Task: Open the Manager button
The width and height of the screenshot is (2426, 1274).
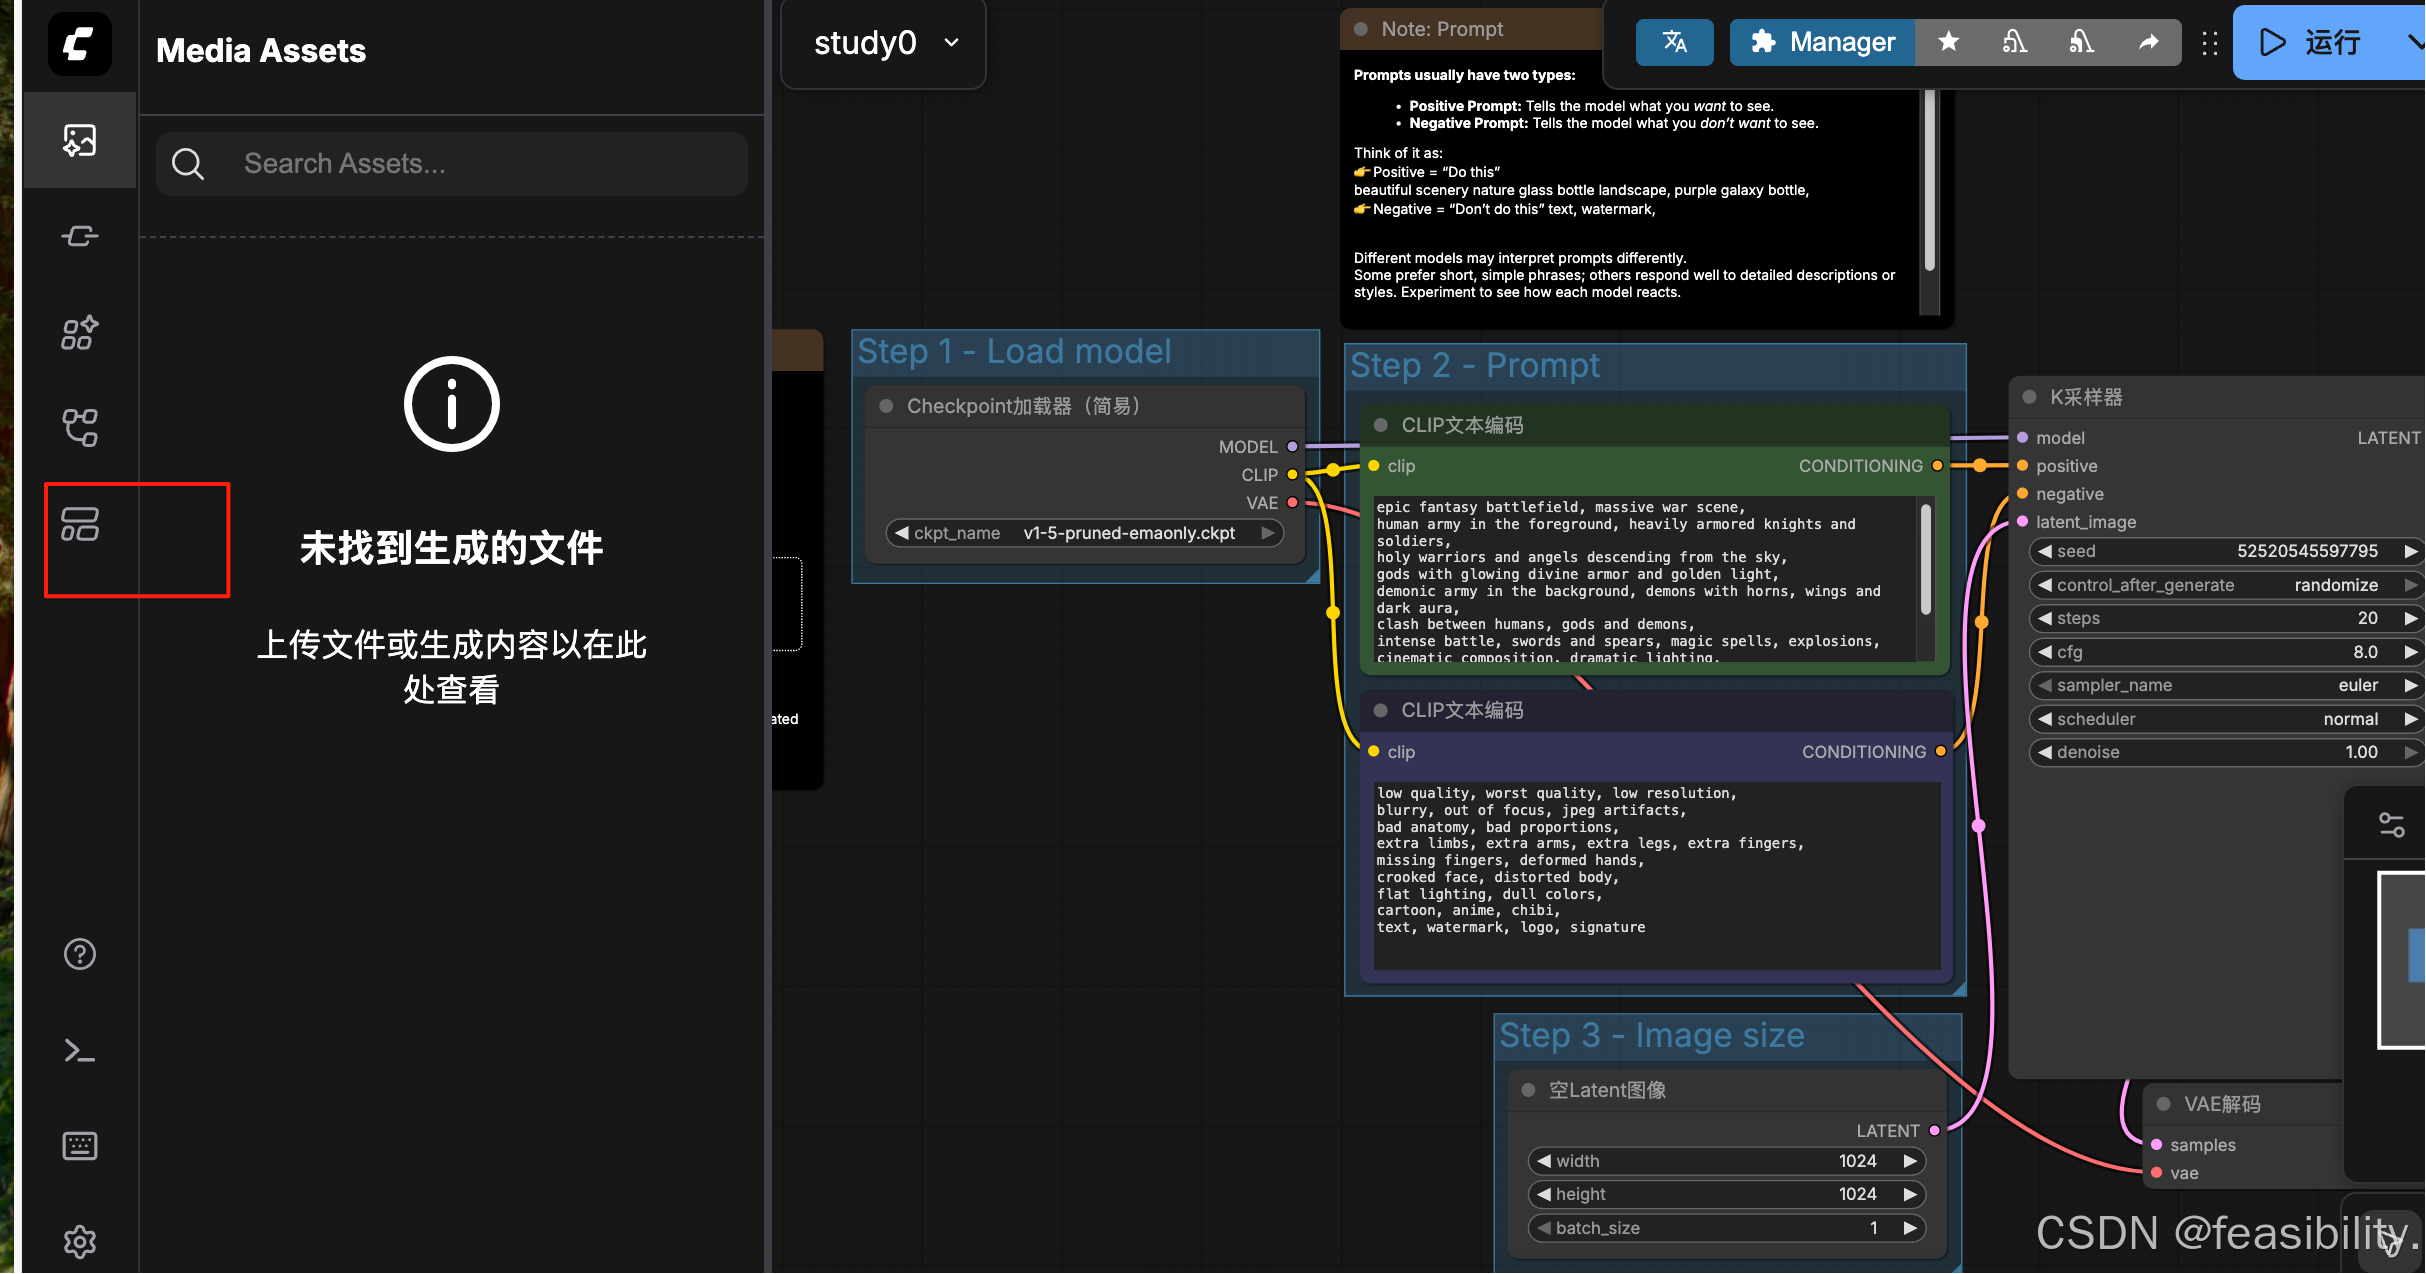Action: [1822, 42]
